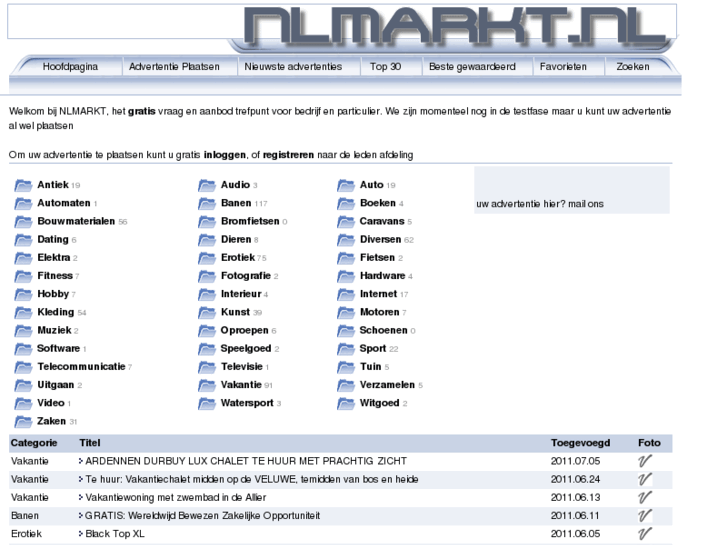The image size is (727, 545).
Task: Open the Bouwmaterialen folder icon
Action: (x=23, y=221)
